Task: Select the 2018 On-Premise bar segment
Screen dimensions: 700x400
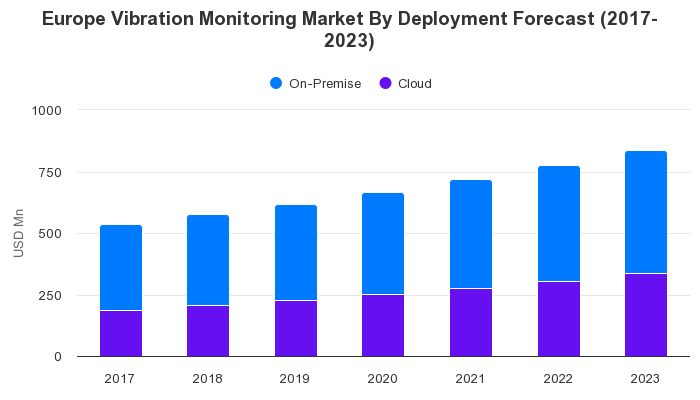Action: coord(208,260)
